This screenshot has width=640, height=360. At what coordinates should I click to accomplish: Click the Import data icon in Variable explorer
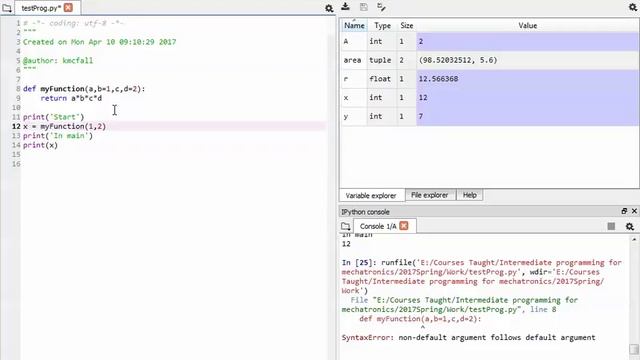346,7
